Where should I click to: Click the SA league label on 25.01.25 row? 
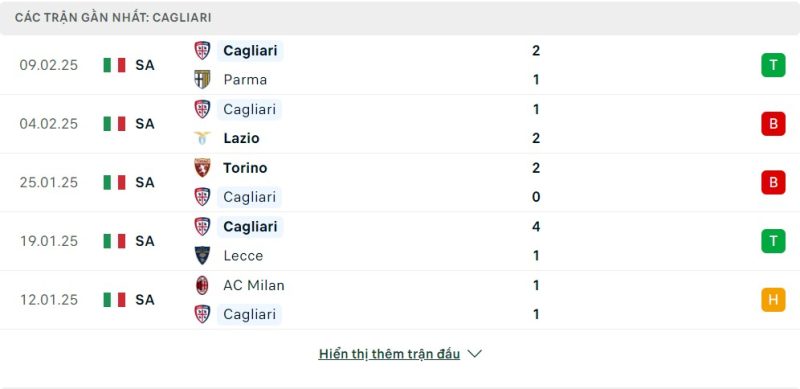(x=145, y=182)
